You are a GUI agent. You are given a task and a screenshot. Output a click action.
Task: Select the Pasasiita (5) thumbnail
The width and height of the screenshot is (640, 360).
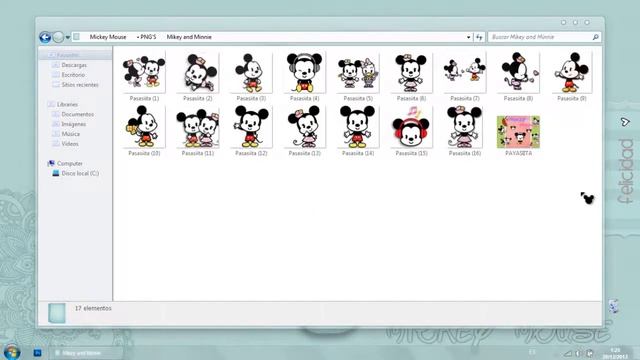358,72
